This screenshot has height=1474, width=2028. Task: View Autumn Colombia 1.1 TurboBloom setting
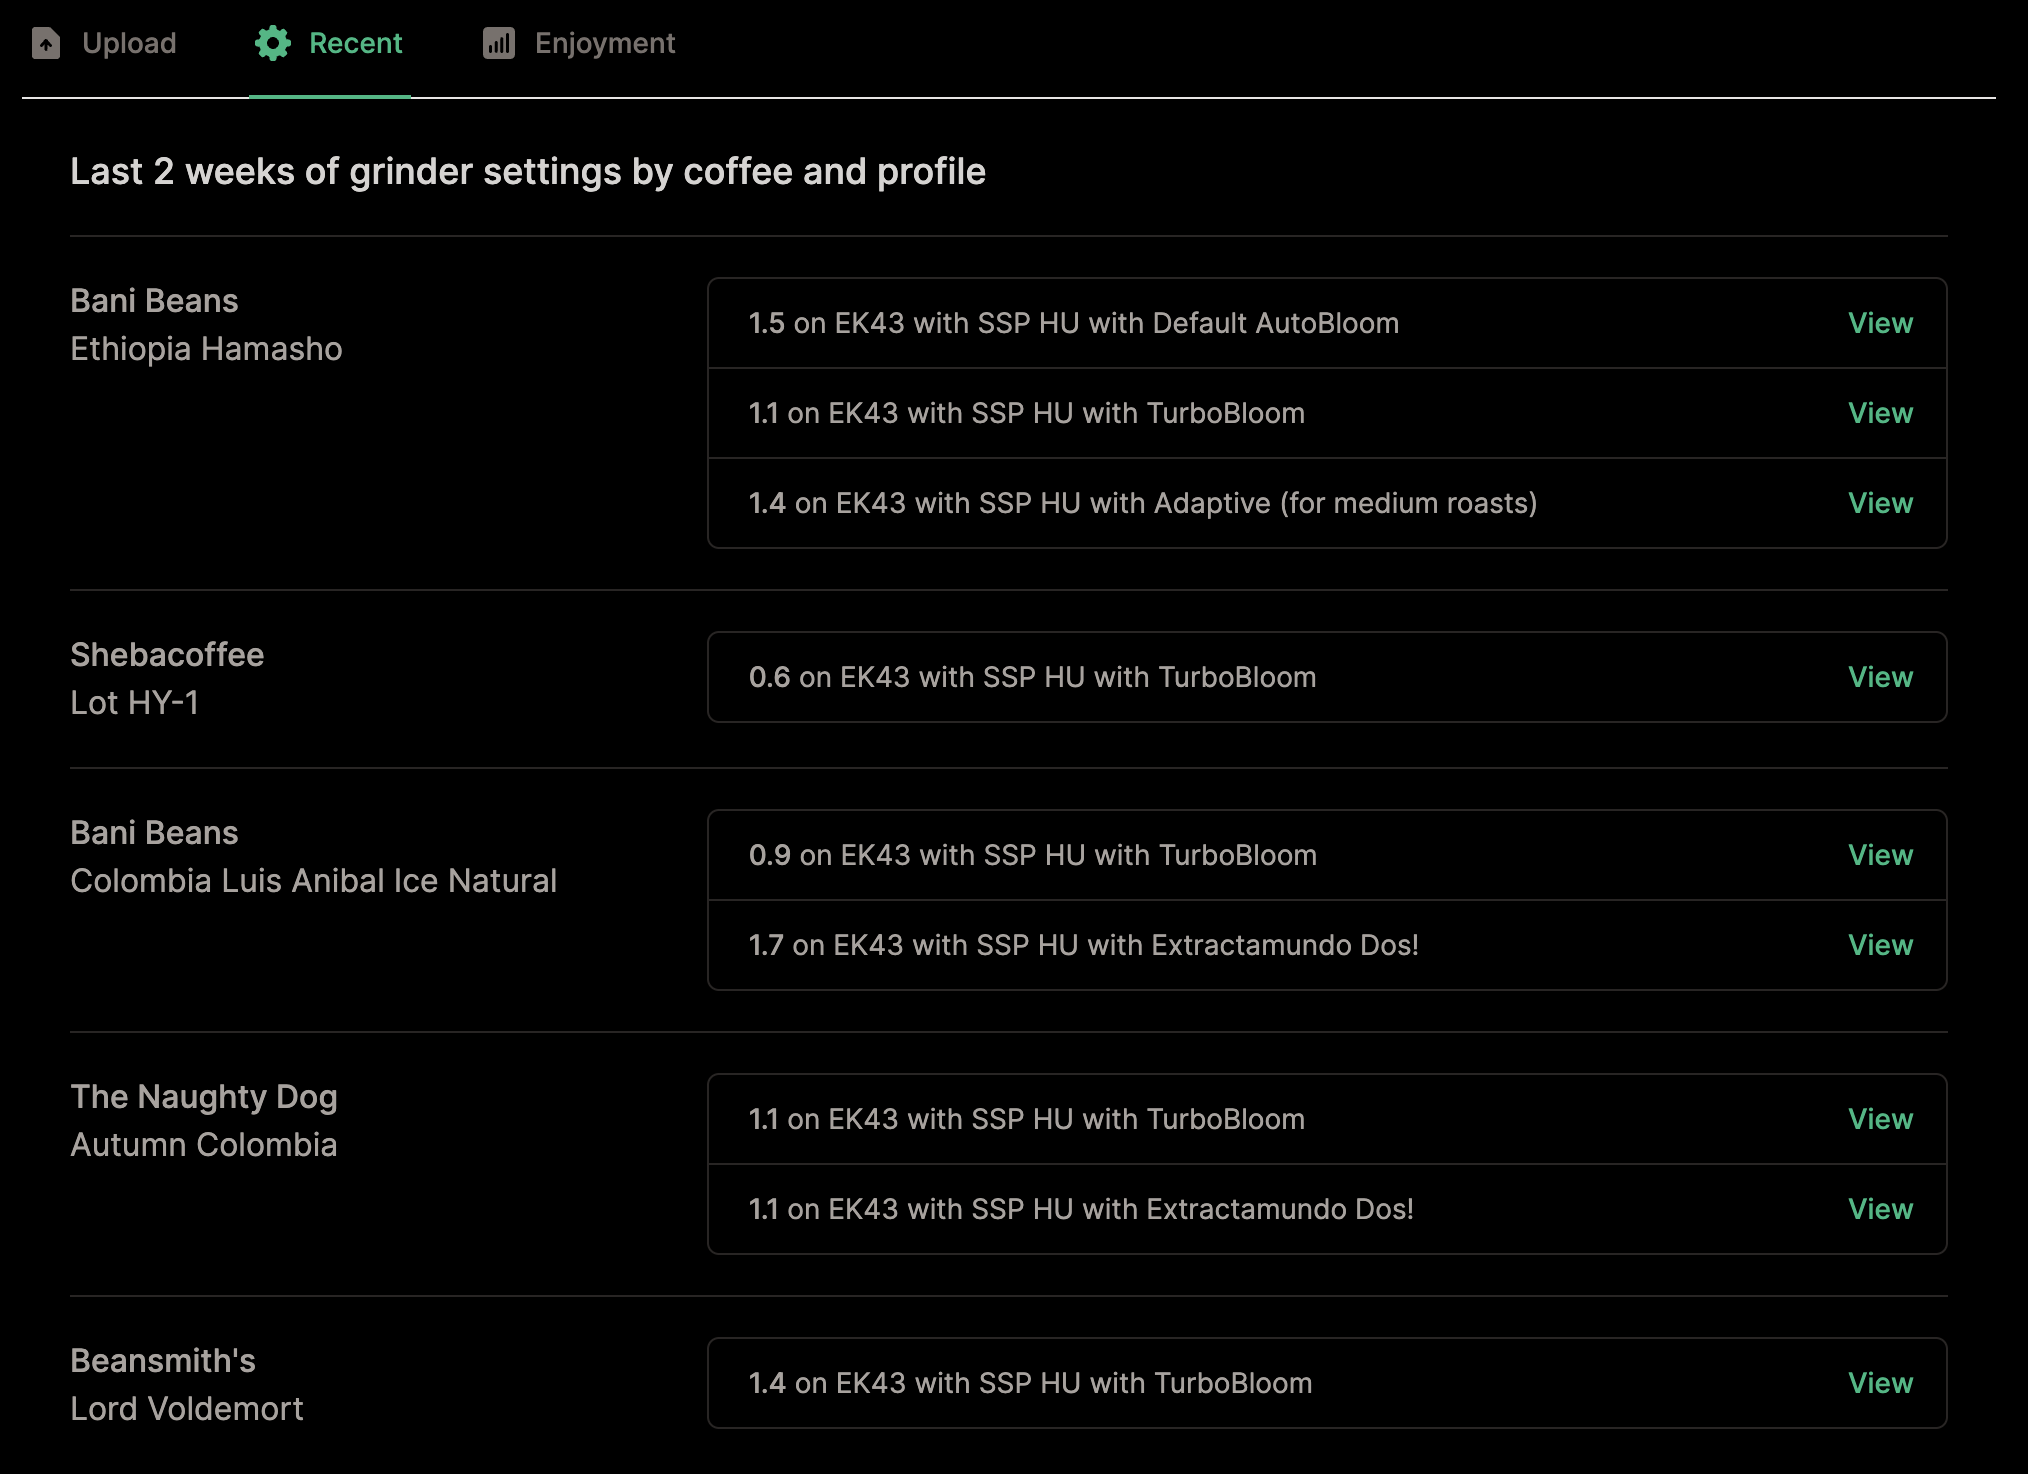click(1879, 1119)
